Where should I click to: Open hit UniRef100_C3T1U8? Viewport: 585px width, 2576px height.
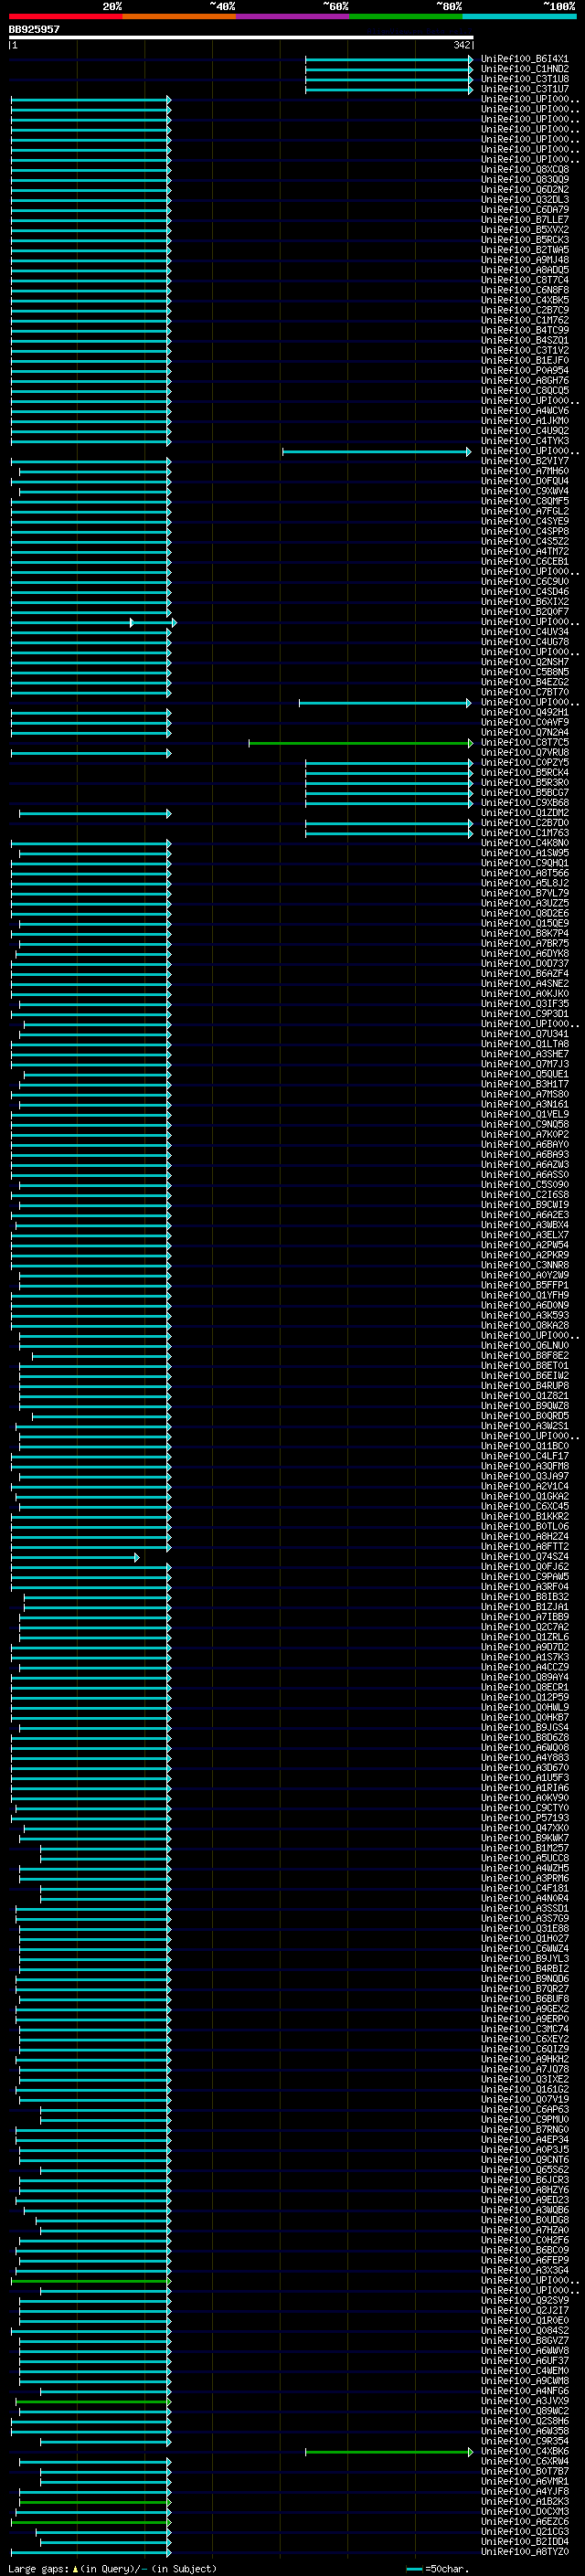525,79
